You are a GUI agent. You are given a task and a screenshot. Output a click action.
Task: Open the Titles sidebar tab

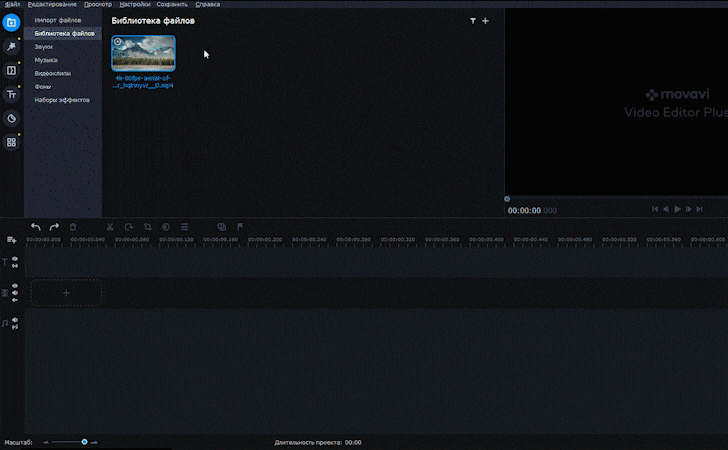click(x=11, y=94)
